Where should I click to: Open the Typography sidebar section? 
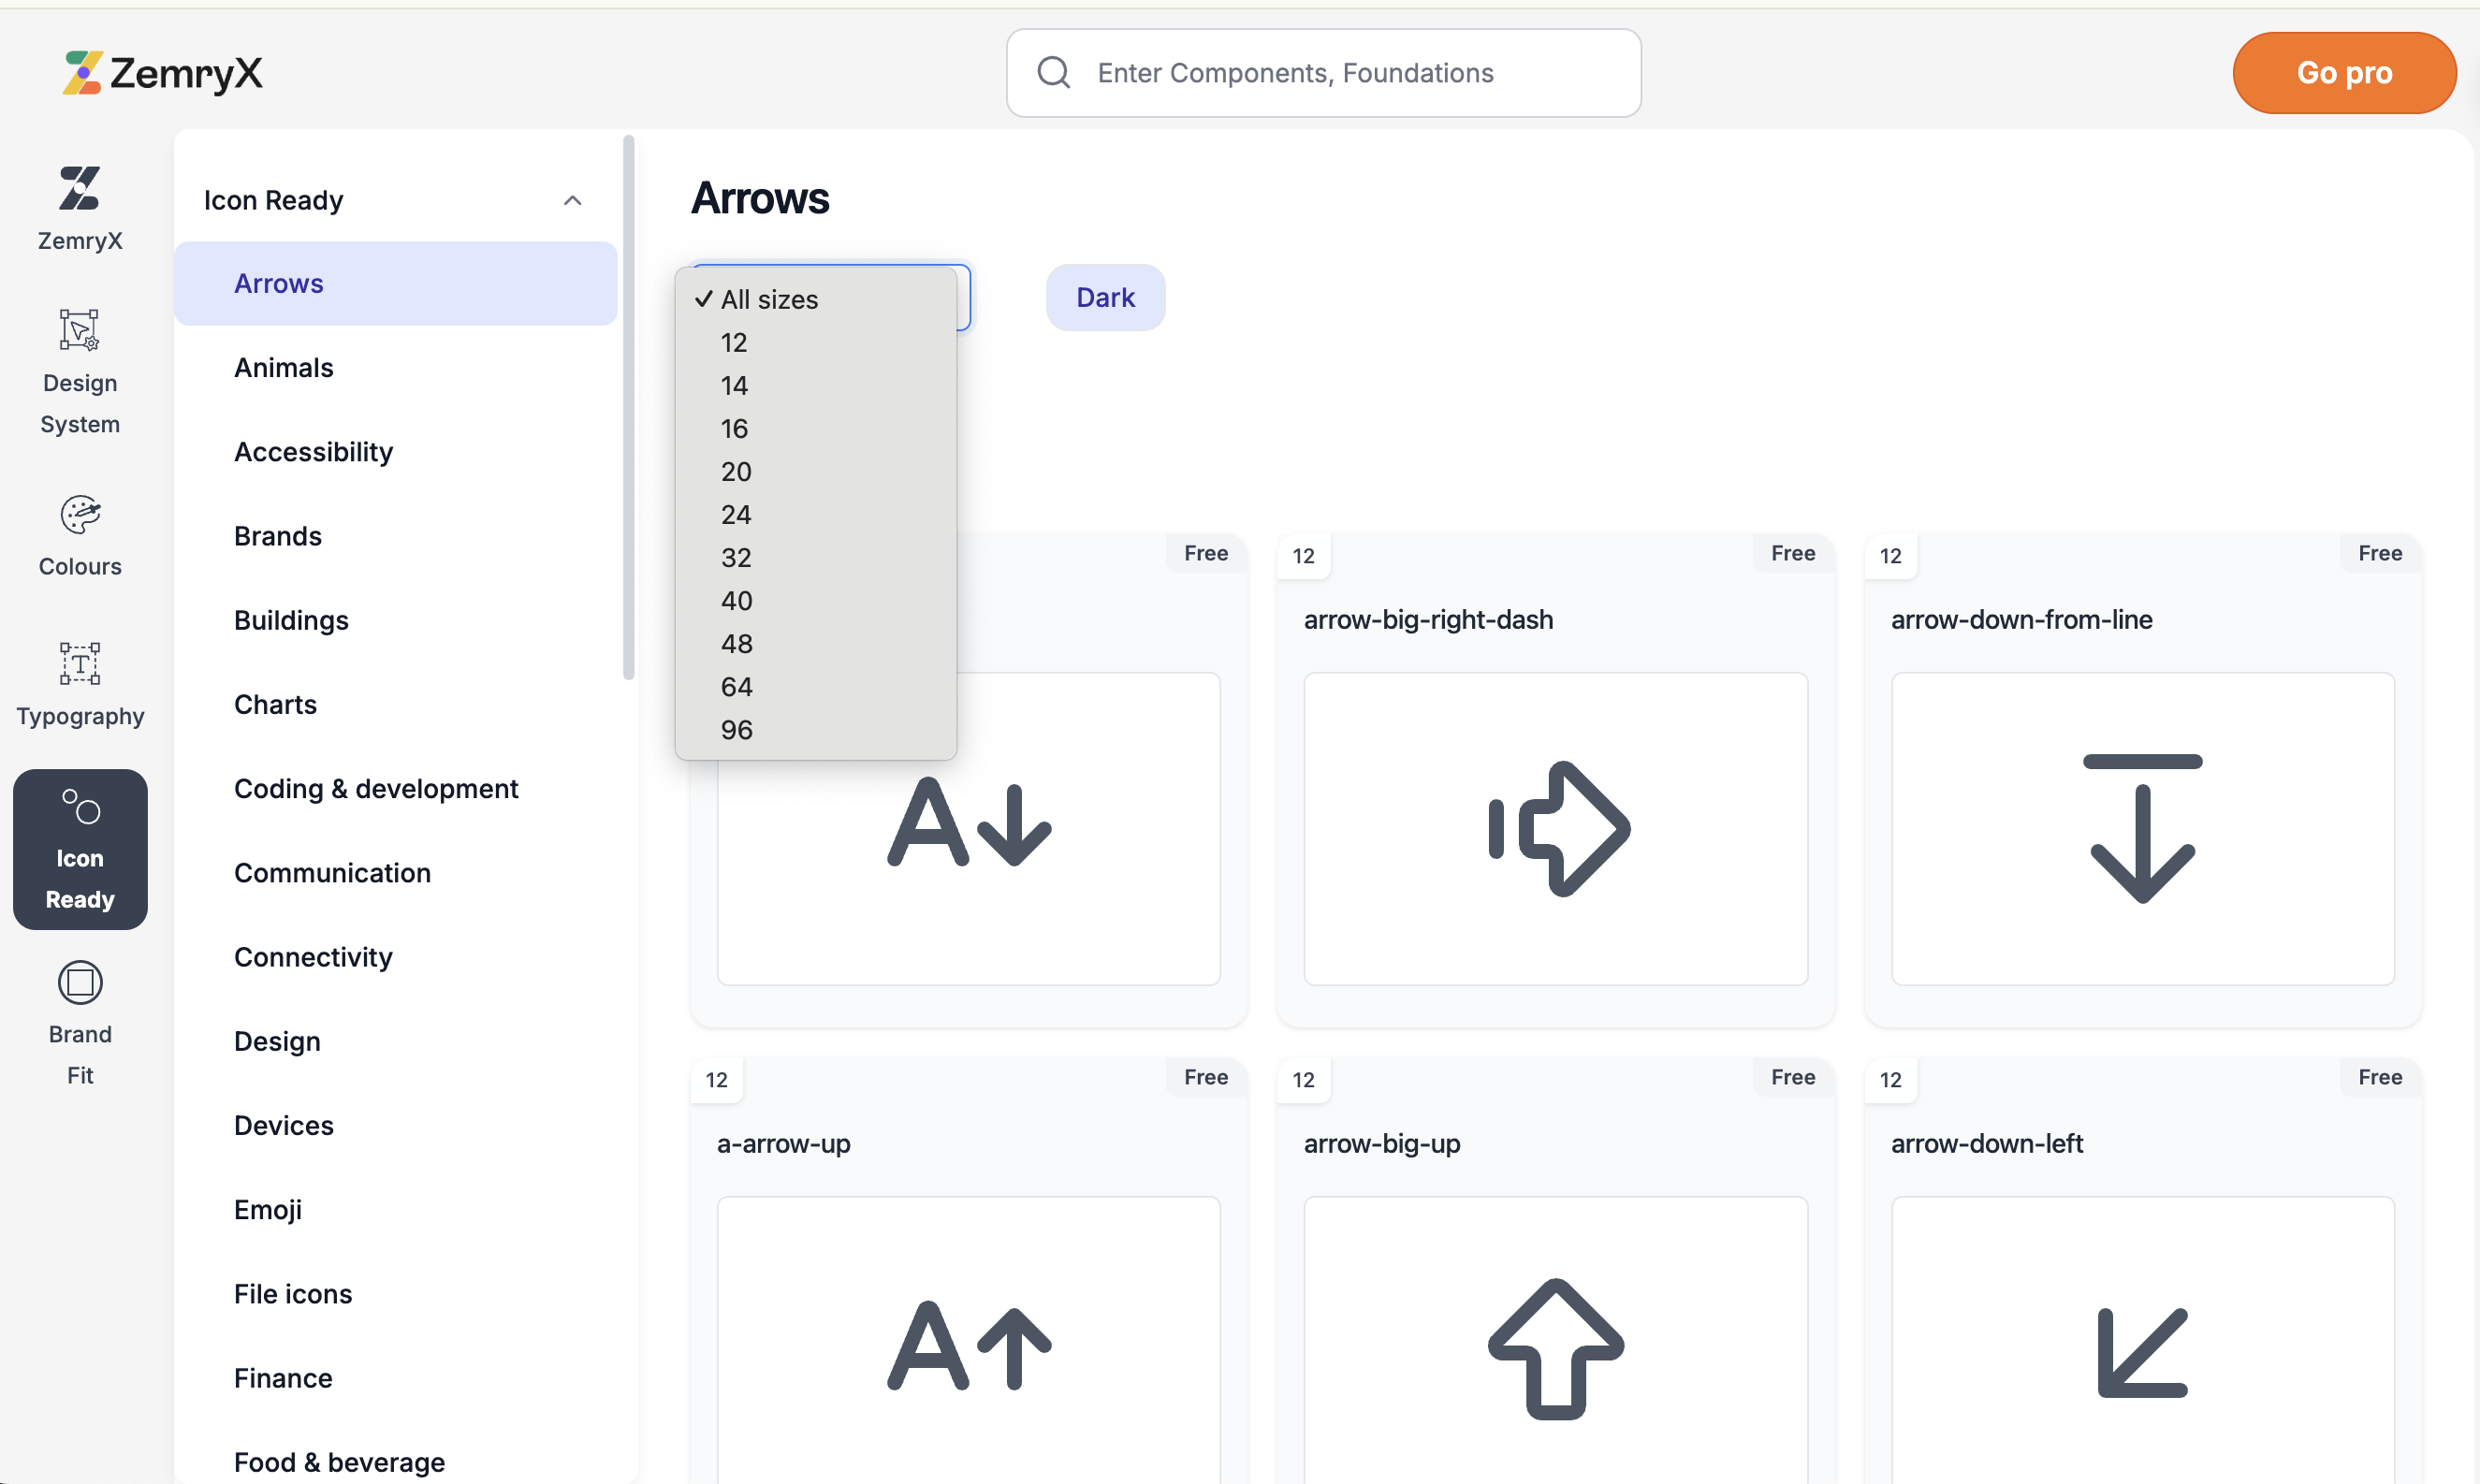[80, 685]
